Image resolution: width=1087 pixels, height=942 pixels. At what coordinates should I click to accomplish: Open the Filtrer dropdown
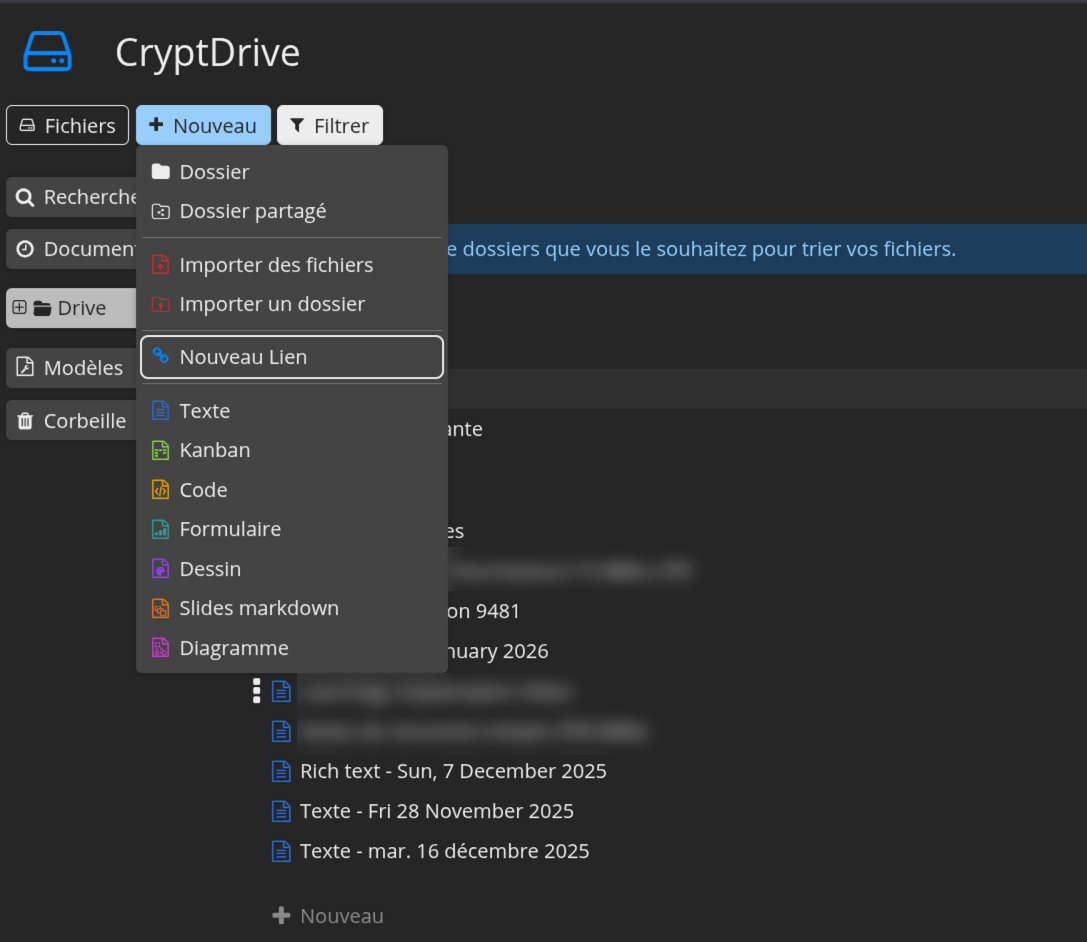click(x=329, y=125)
